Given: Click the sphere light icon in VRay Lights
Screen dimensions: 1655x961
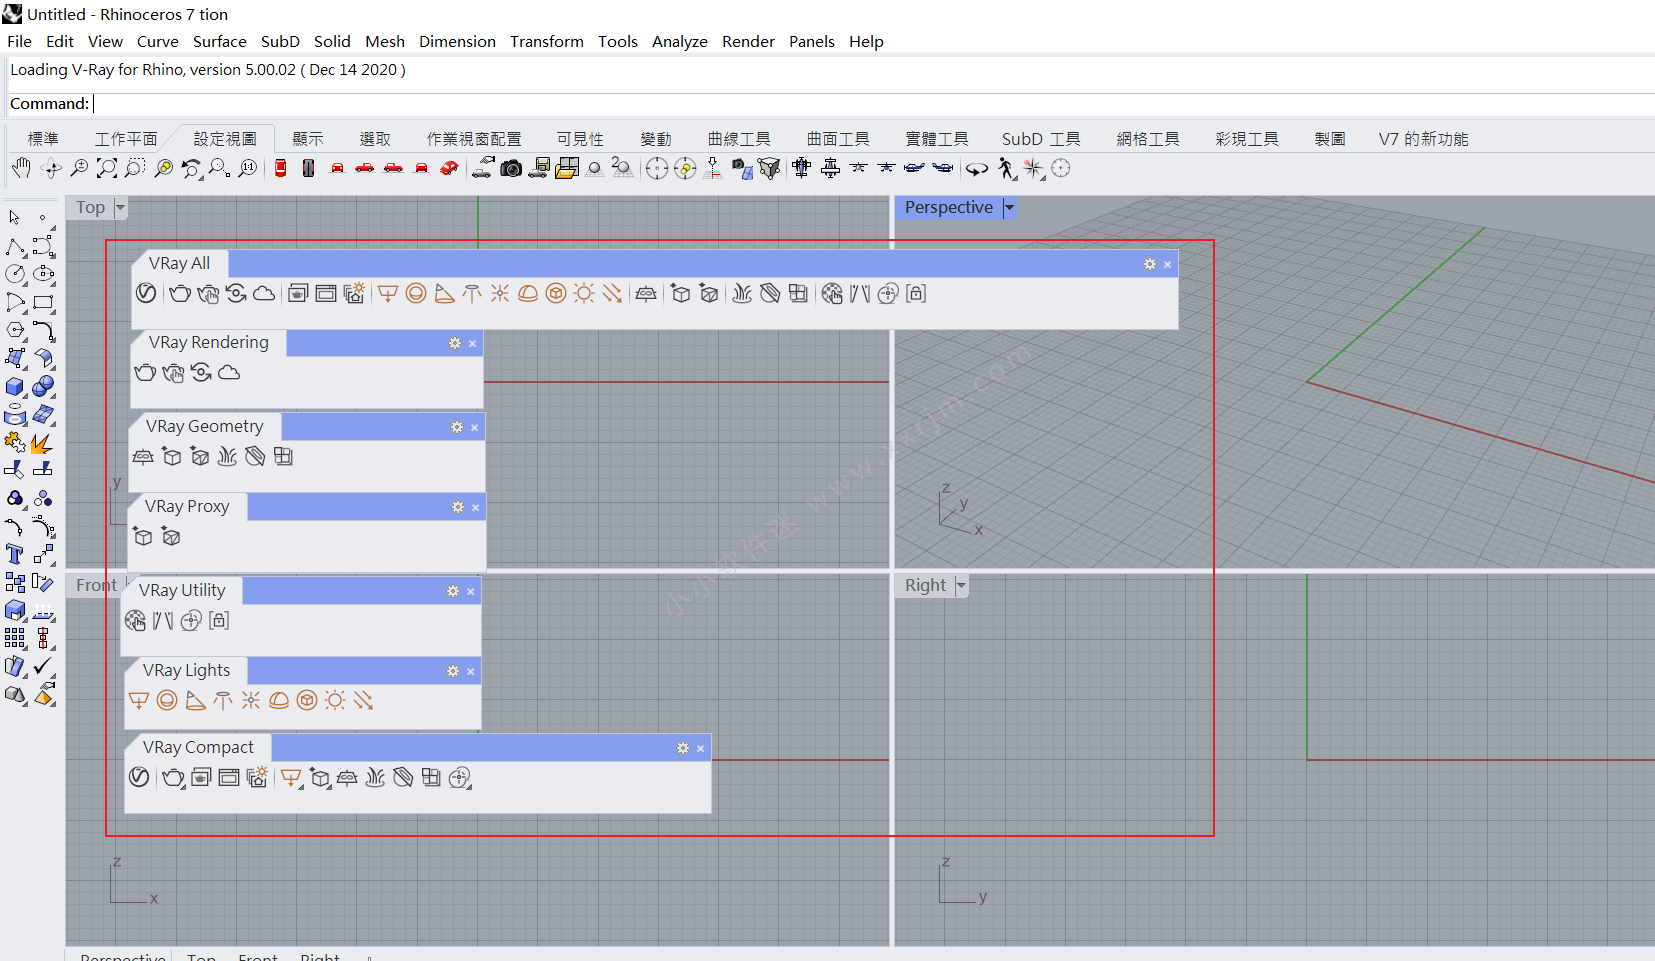Looking at the screenshot, I should click(167, 700).
